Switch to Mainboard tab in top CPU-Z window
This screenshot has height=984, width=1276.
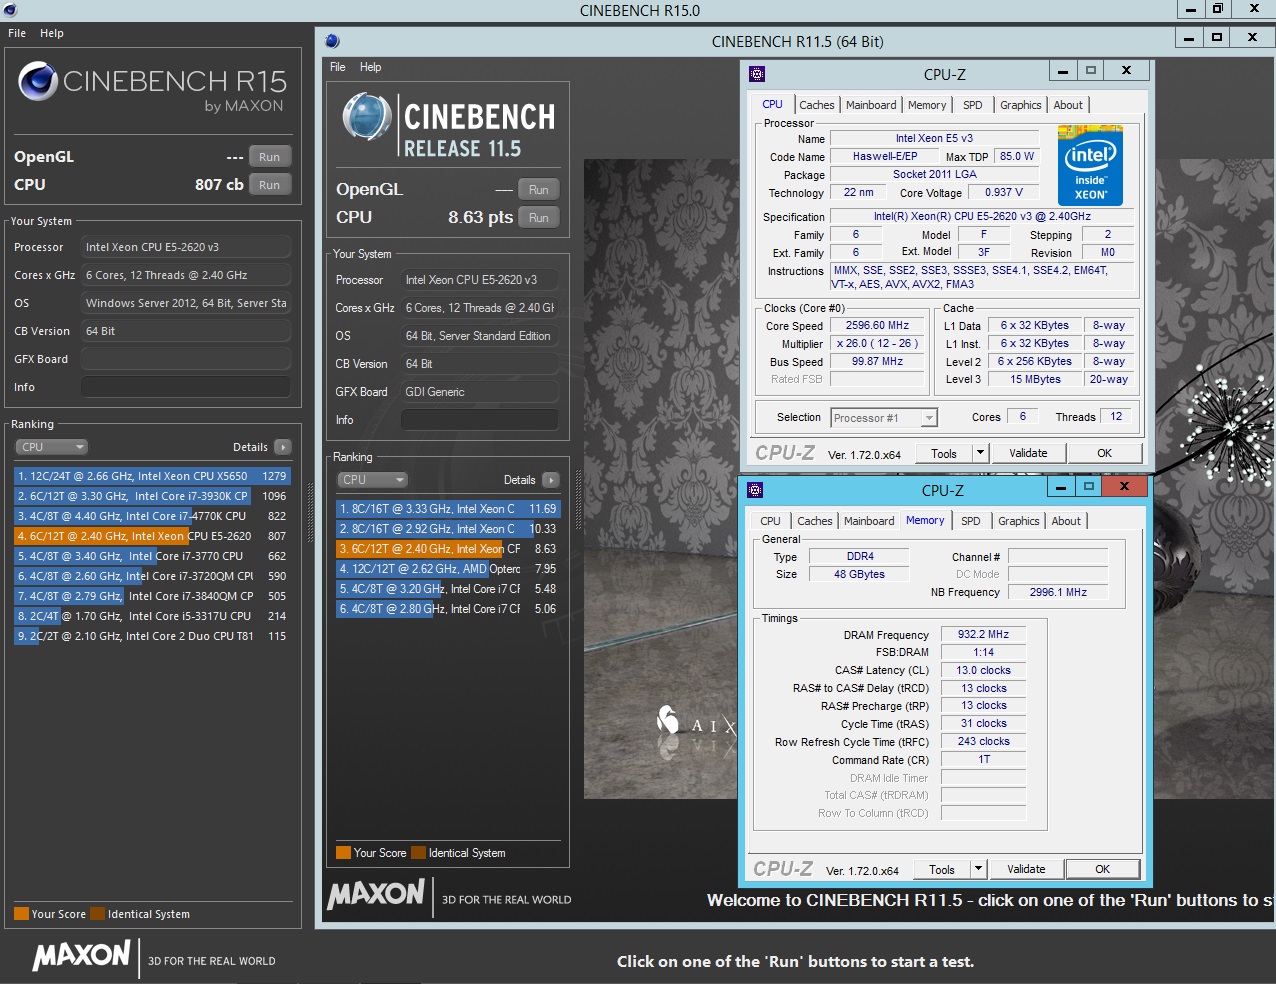tap(871, 105)
